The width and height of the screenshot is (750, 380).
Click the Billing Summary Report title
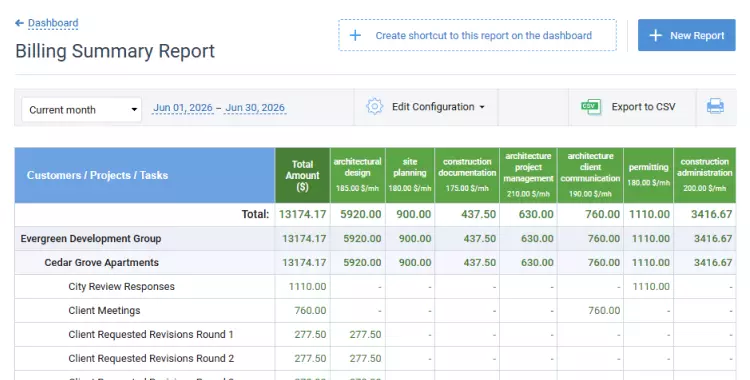click(x=115, y=51)
